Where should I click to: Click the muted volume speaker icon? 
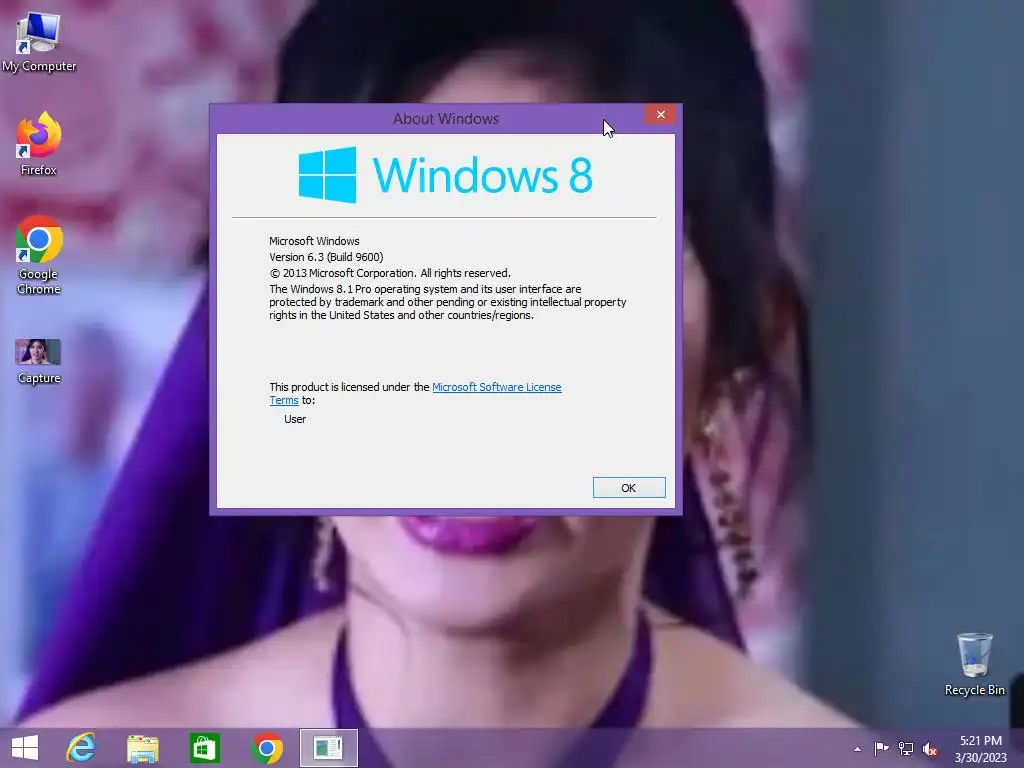point(930,749)
